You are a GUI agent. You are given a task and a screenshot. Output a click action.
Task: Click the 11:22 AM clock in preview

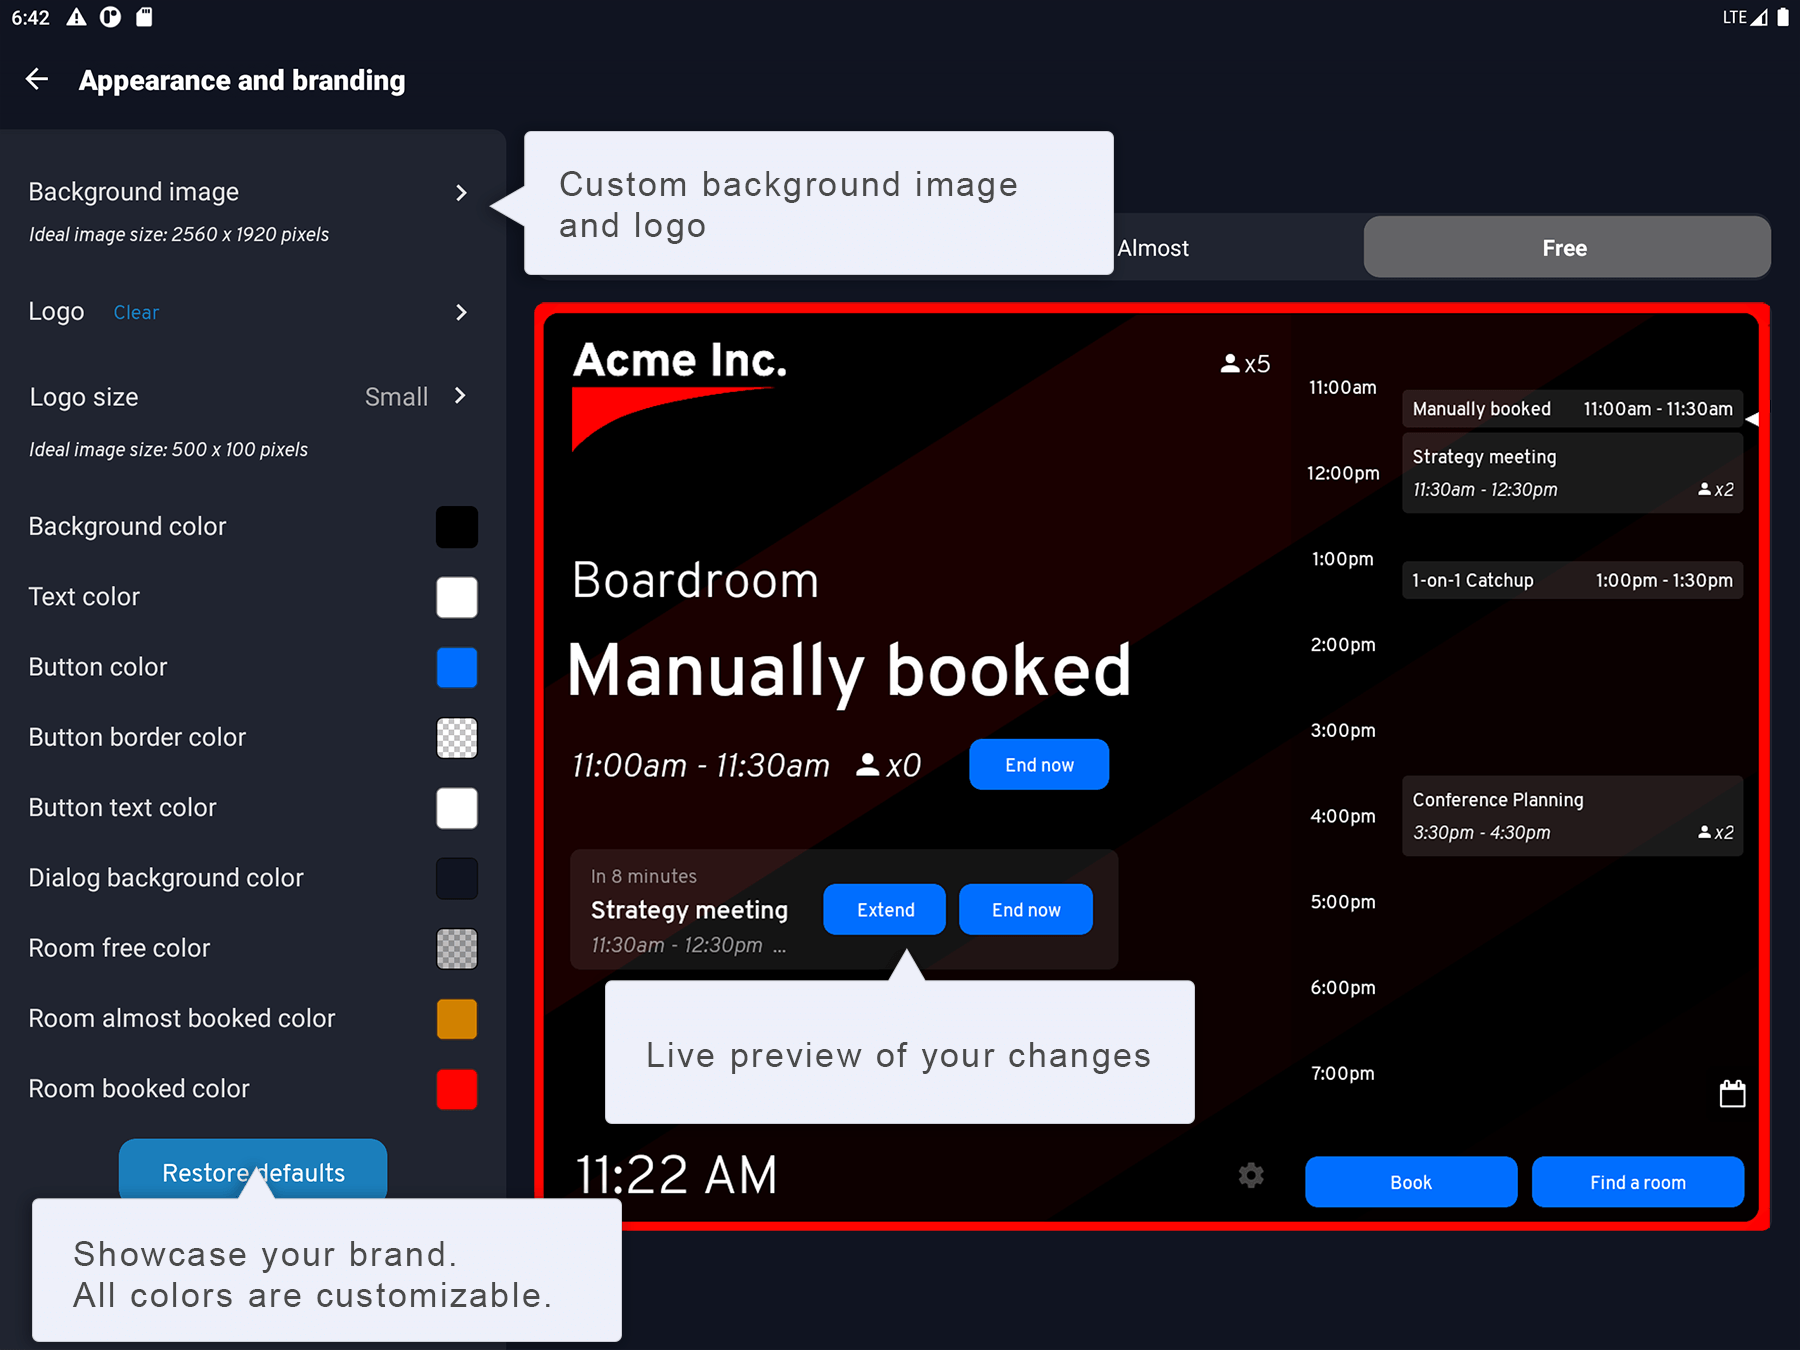pyautogui.click(x=676, y=1174)
